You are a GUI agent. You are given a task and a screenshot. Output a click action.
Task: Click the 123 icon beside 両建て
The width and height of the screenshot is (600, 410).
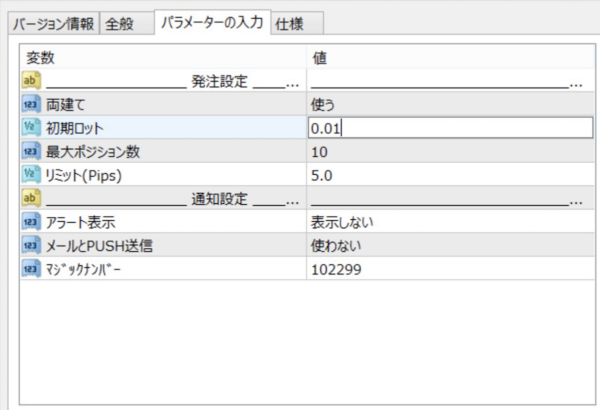coord(31,104)
